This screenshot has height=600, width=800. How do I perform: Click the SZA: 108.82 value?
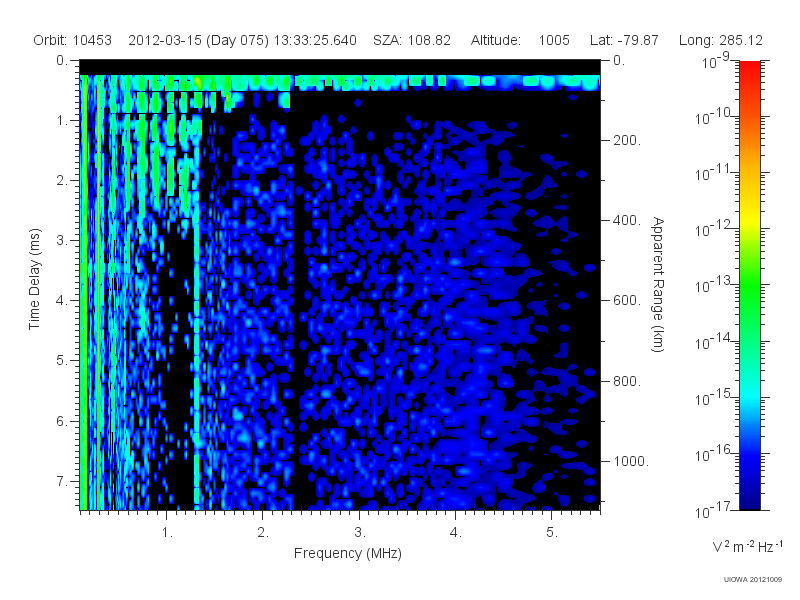[412, 40]
